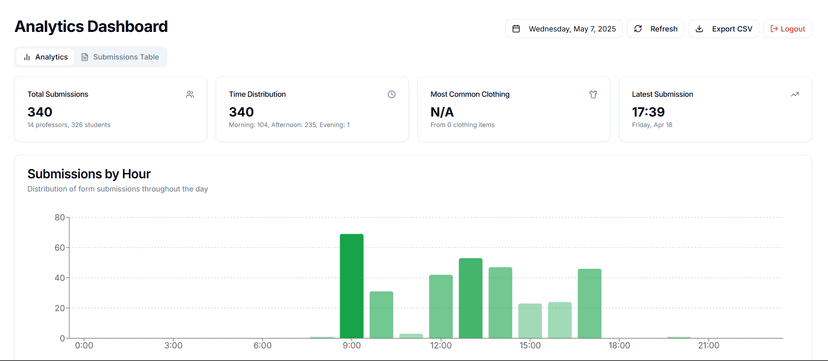Click the 0:00 label on the x-axis

[84, 346]
